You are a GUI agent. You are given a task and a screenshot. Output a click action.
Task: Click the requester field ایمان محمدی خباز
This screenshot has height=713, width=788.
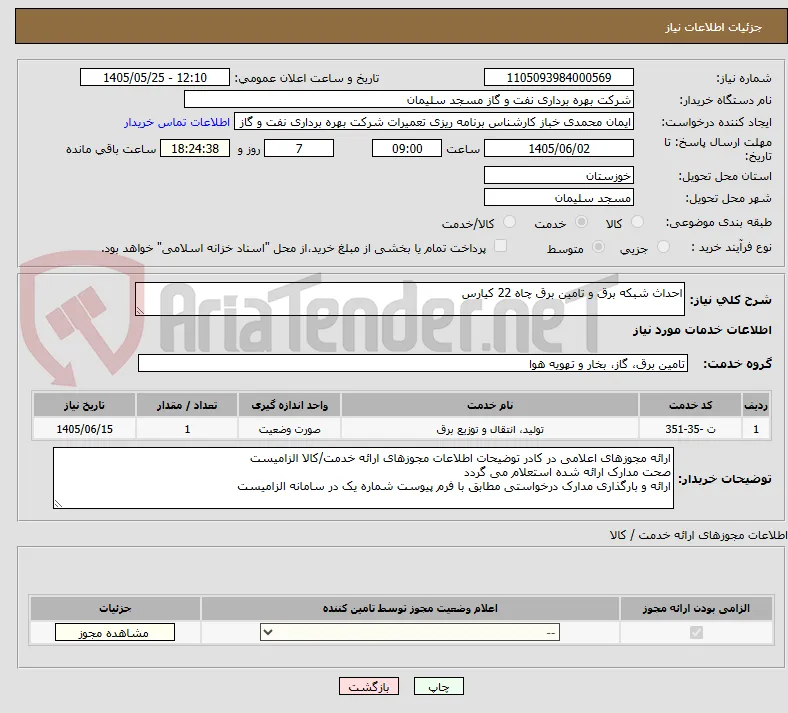tap(434, 122)
